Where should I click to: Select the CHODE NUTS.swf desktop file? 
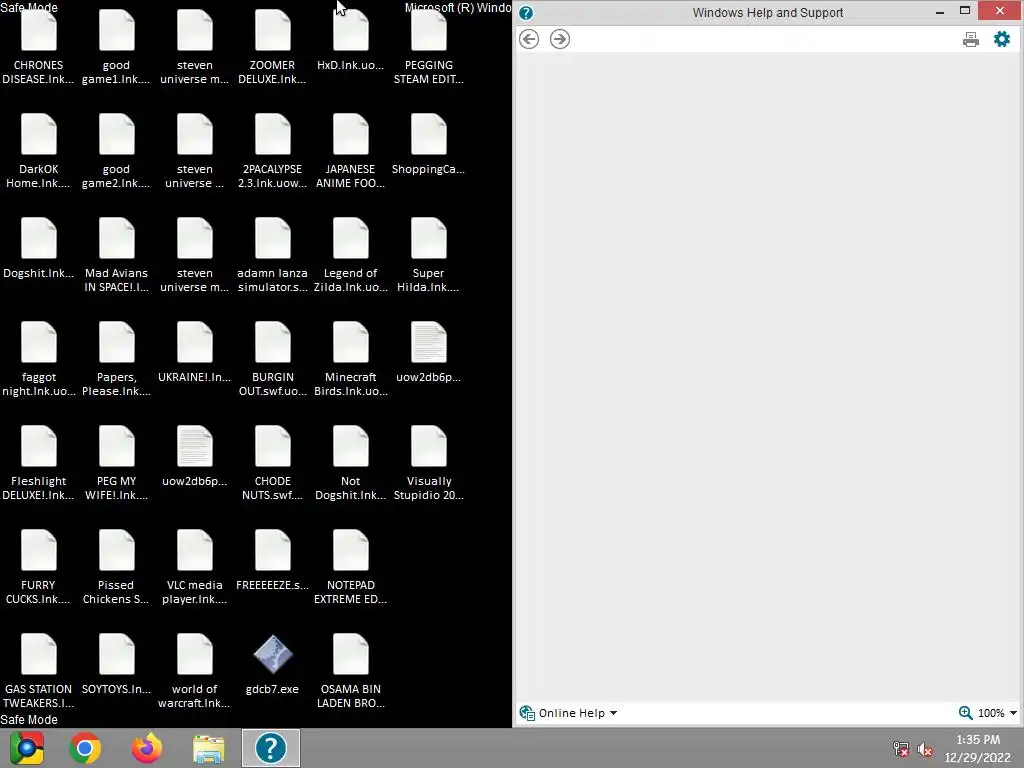click(x=272, y=463)
